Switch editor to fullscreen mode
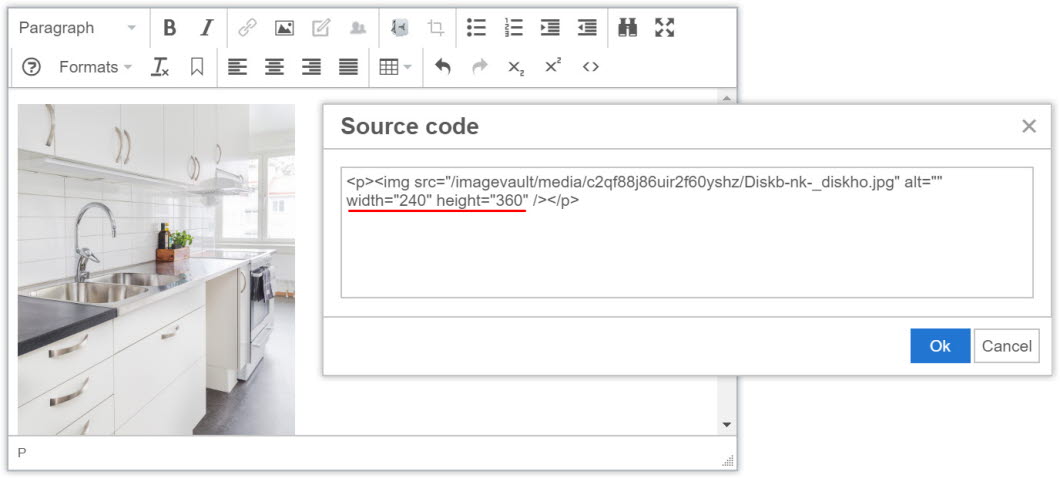 tap(665, 28)
